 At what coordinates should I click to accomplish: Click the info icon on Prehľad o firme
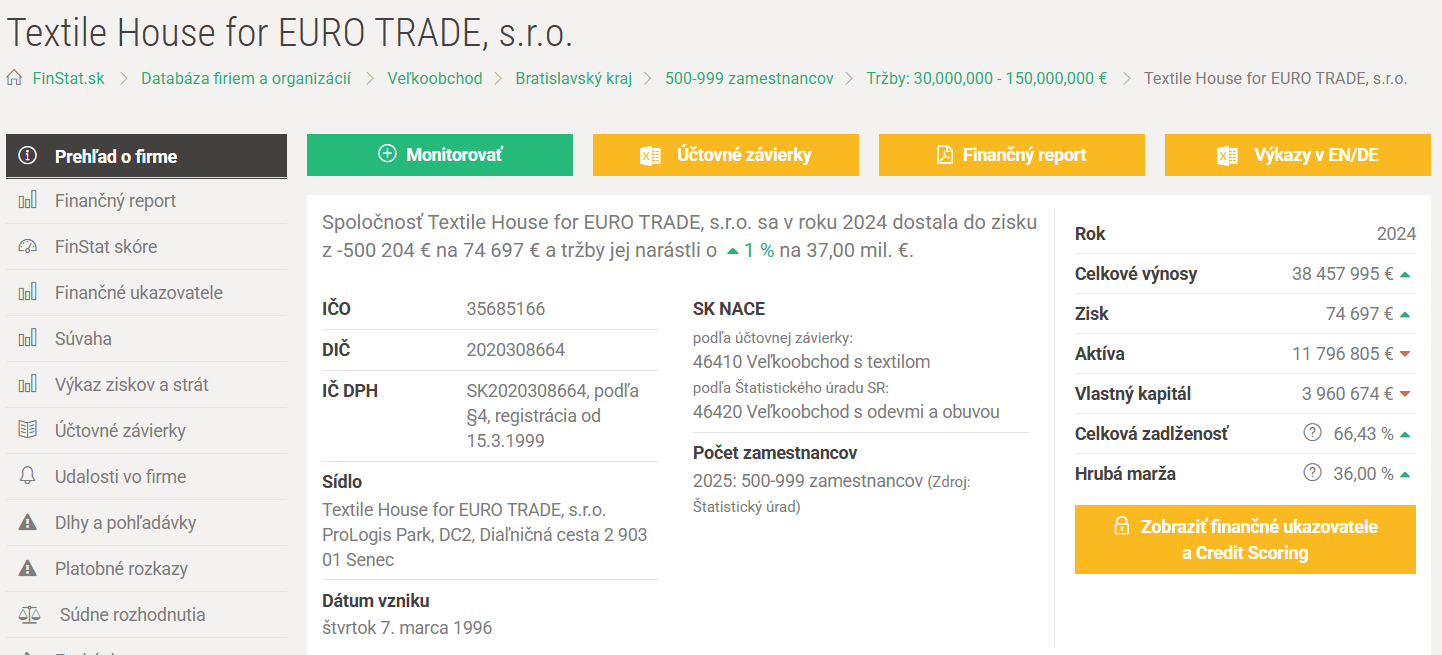[28, 156]
